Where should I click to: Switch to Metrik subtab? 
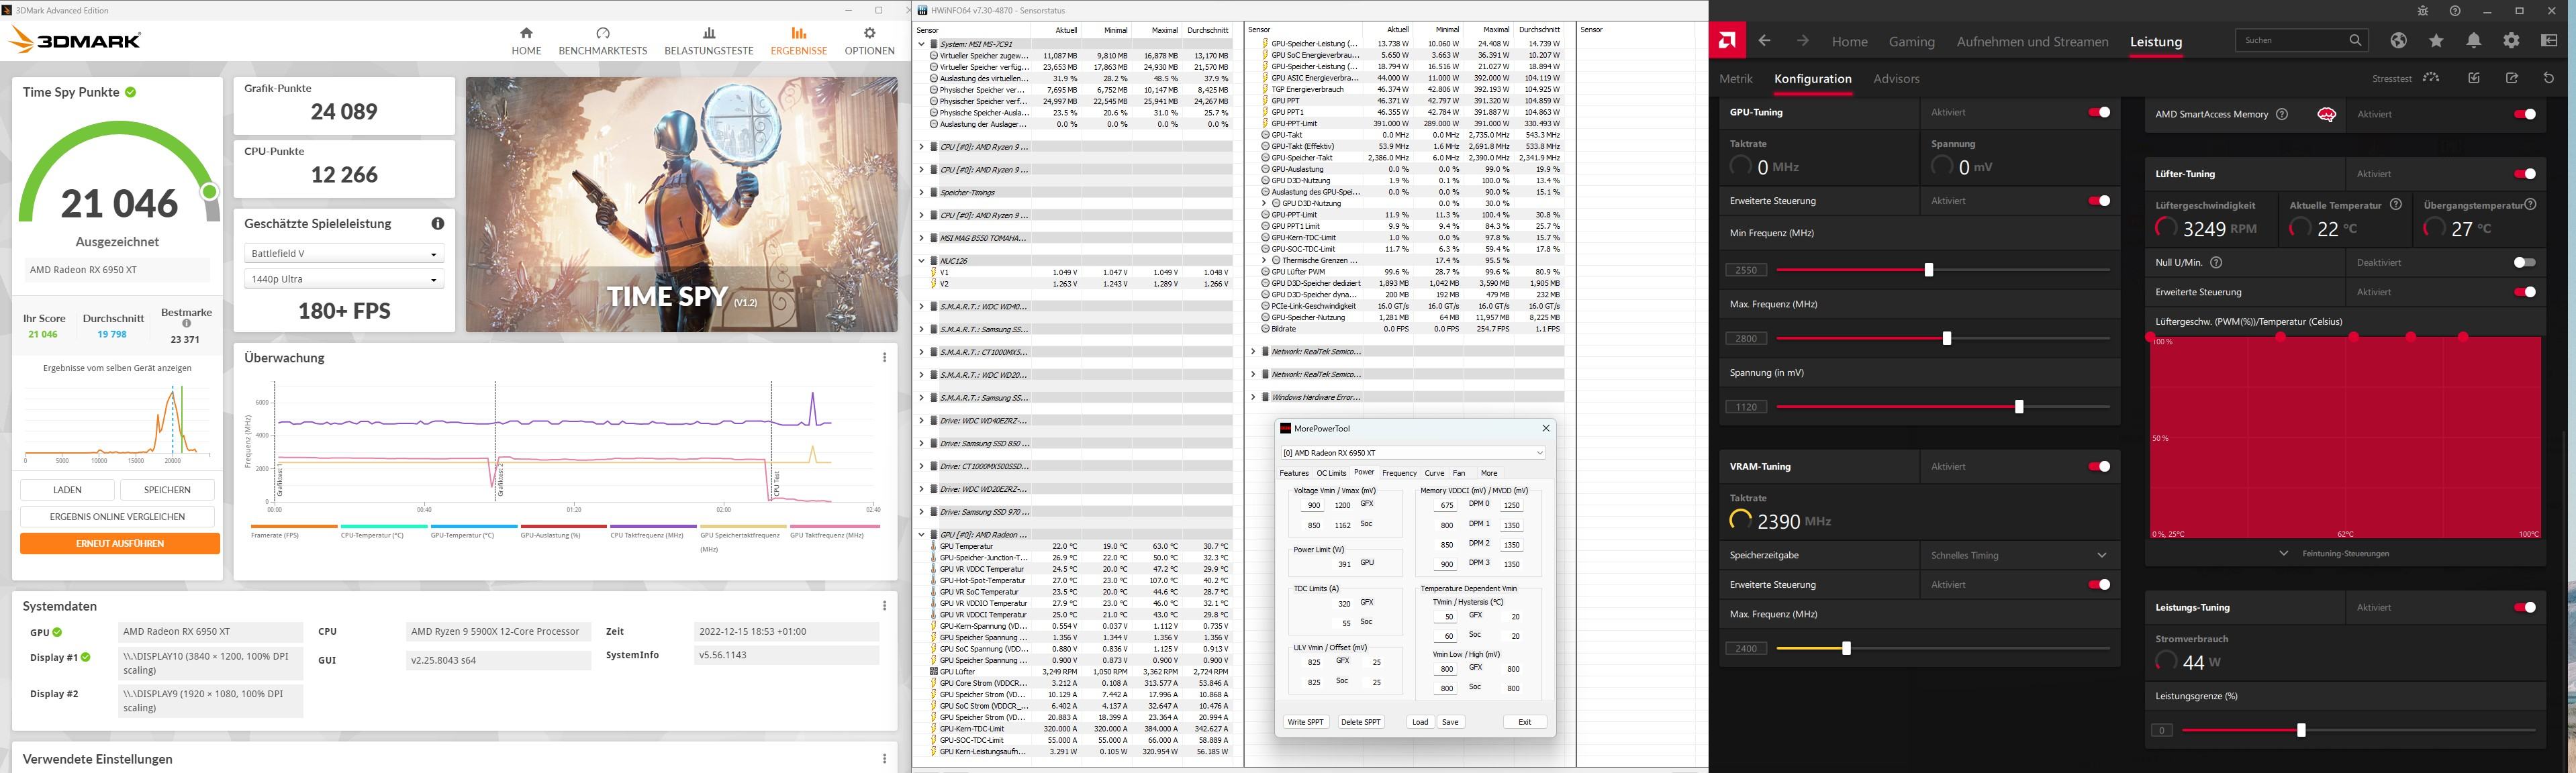click(x=1736, y=79)
